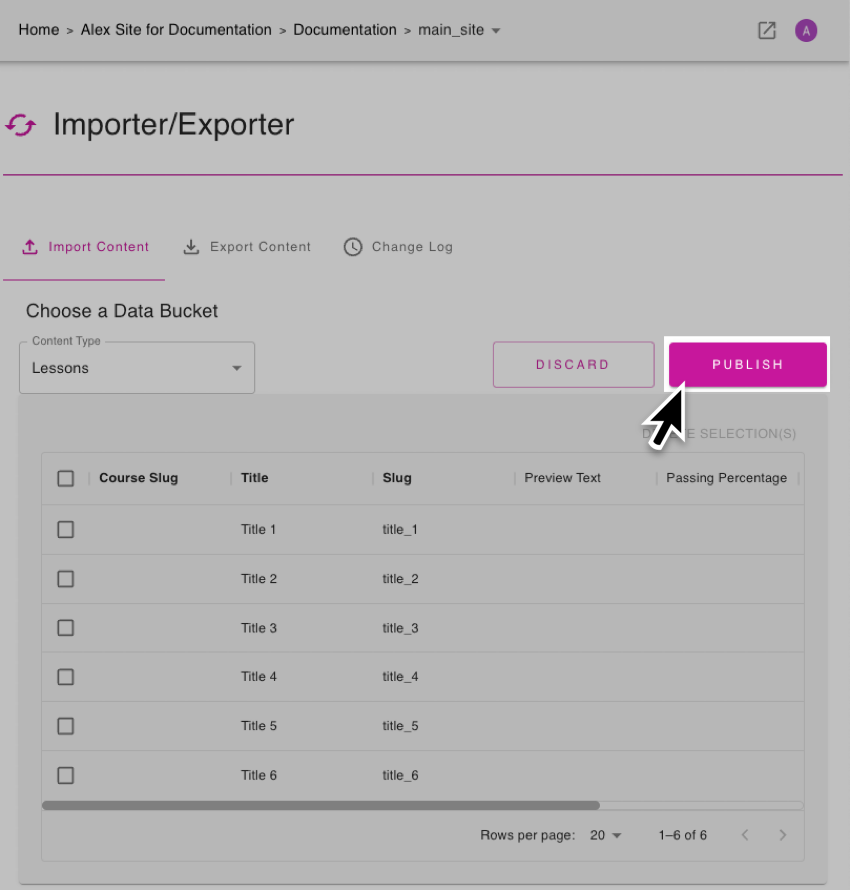Click the upload icon beside Import Content
The image size is (850, 890).
click(x=30, y=247)
